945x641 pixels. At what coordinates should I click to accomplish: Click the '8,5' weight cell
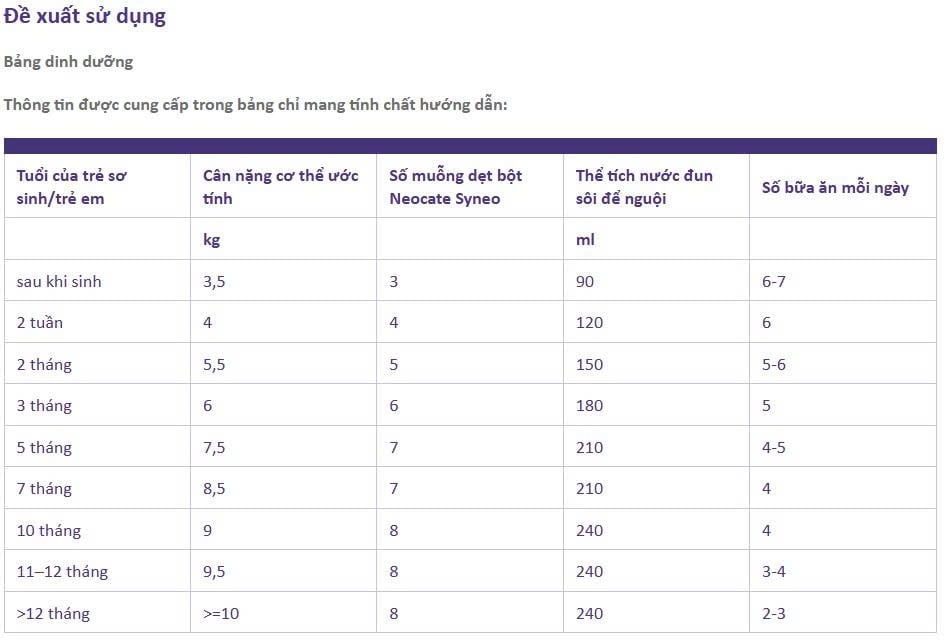pyautogui.click(x=214, y=489)
